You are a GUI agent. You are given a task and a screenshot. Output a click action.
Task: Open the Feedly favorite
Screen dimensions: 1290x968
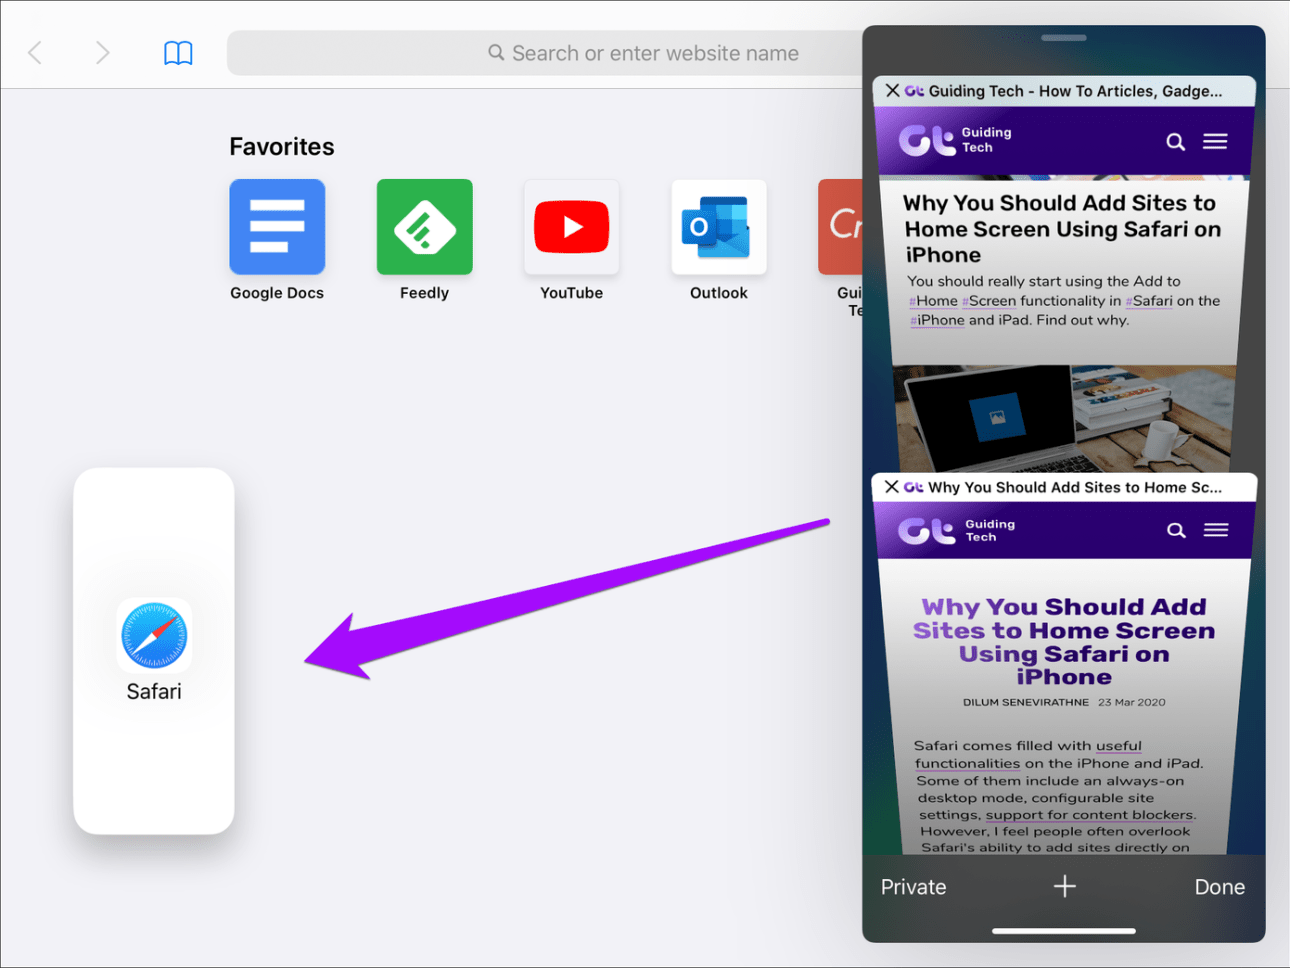pos(424,227)
